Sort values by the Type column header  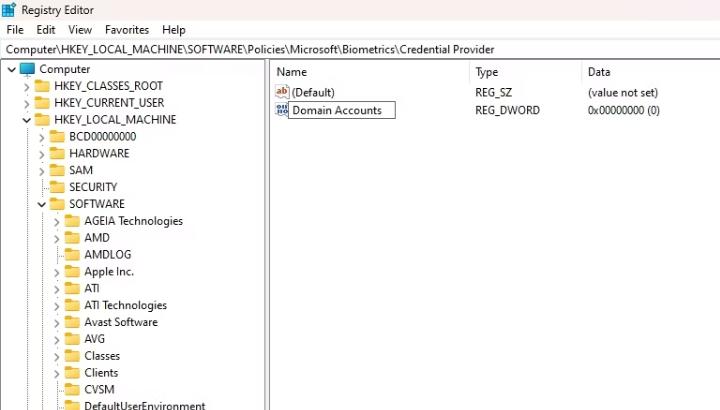525,72
